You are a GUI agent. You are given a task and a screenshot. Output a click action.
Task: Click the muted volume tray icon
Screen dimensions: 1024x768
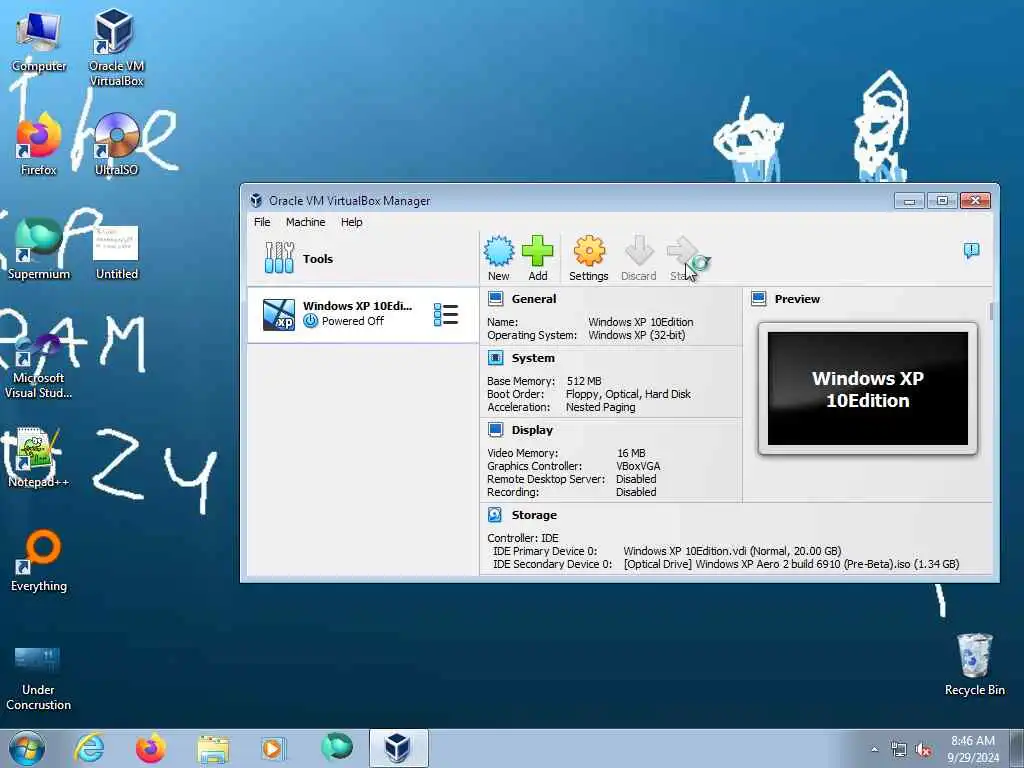pos(923,750)
